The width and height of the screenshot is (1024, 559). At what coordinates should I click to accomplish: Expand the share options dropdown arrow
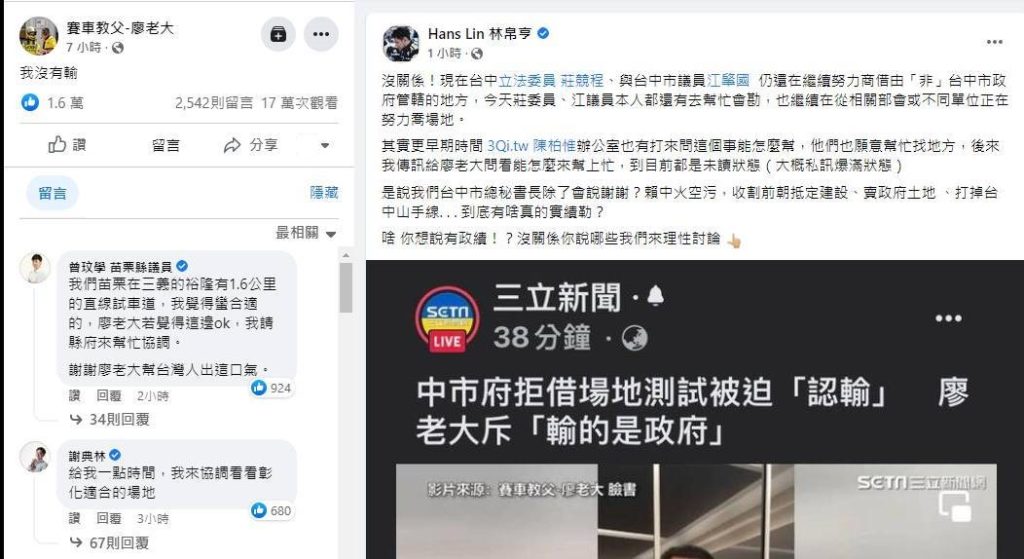coord(325,146)
